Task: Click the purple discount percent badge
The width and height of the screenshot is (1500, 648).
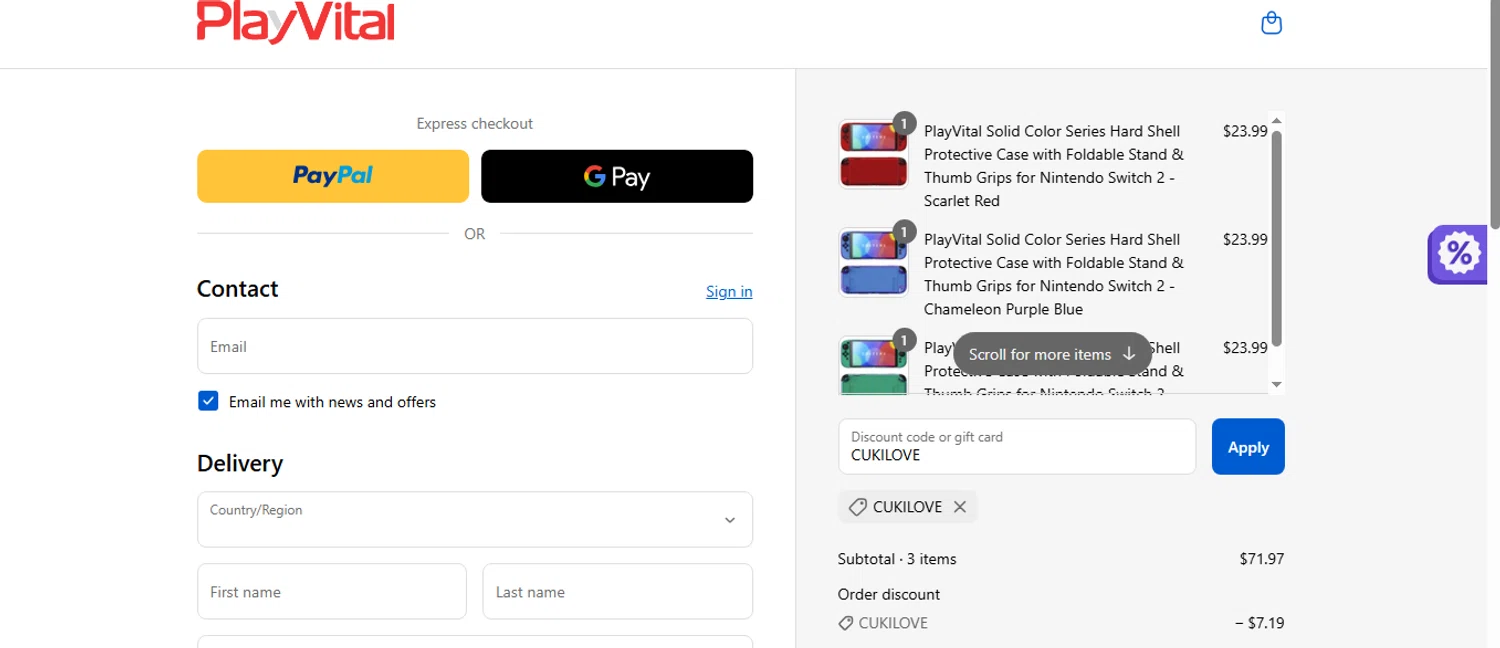Action: 1458,254
